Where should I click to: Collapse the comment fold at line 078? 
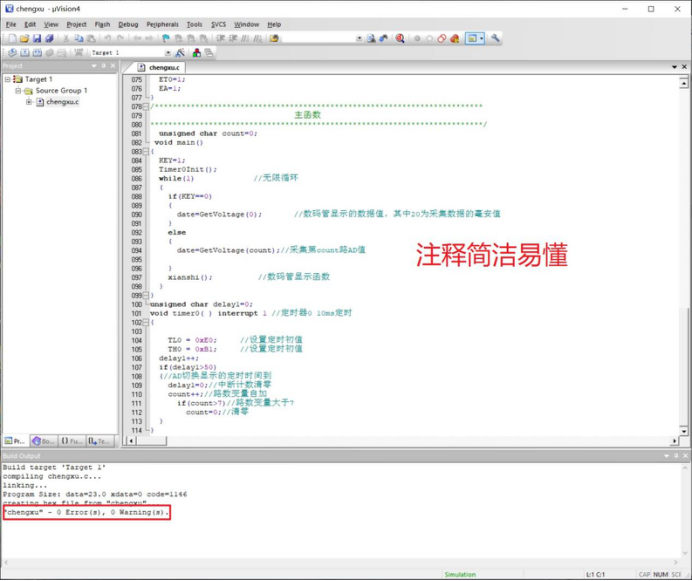point(146,106)
